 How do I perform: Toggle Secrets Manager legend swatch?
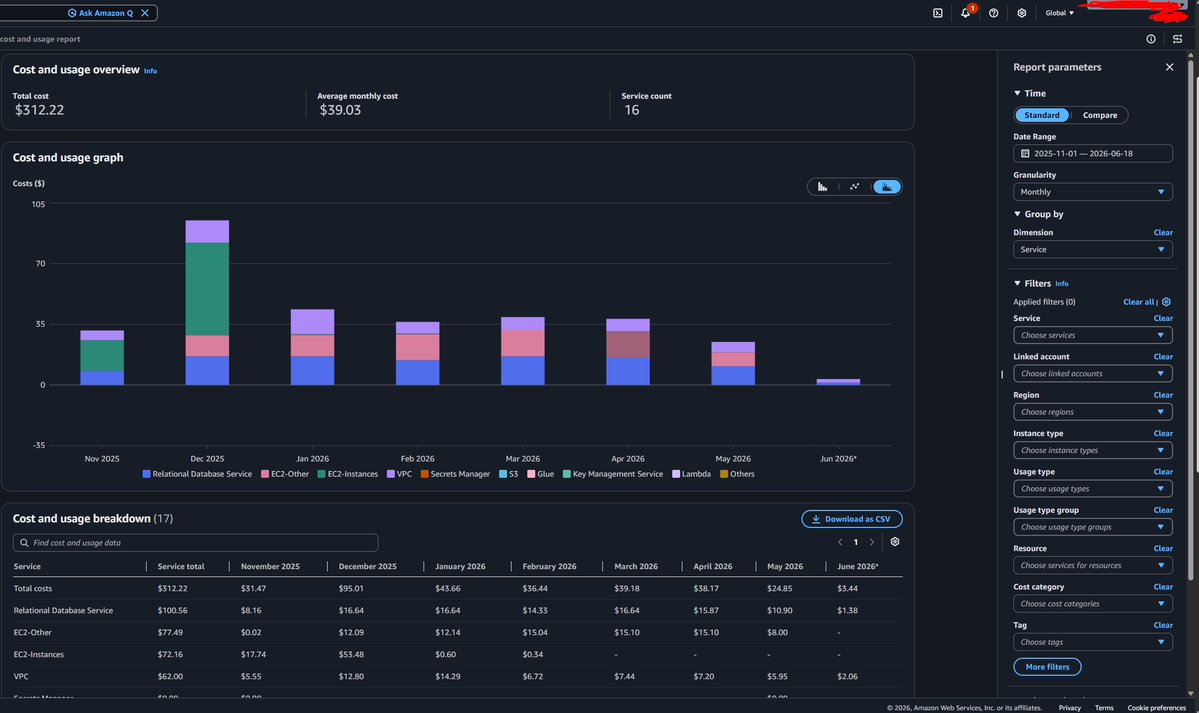pos(424,474)
